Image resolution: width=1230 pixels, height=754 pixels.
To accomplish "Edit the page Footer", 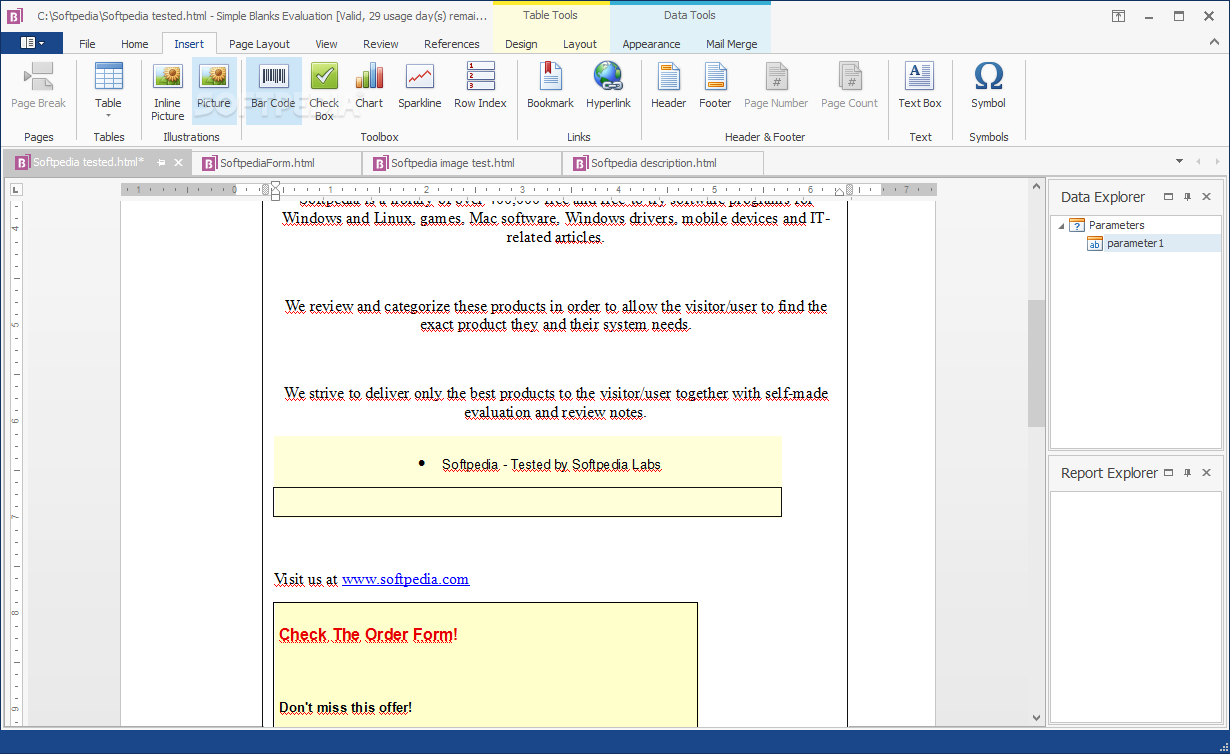I will (x=715, y=86).
